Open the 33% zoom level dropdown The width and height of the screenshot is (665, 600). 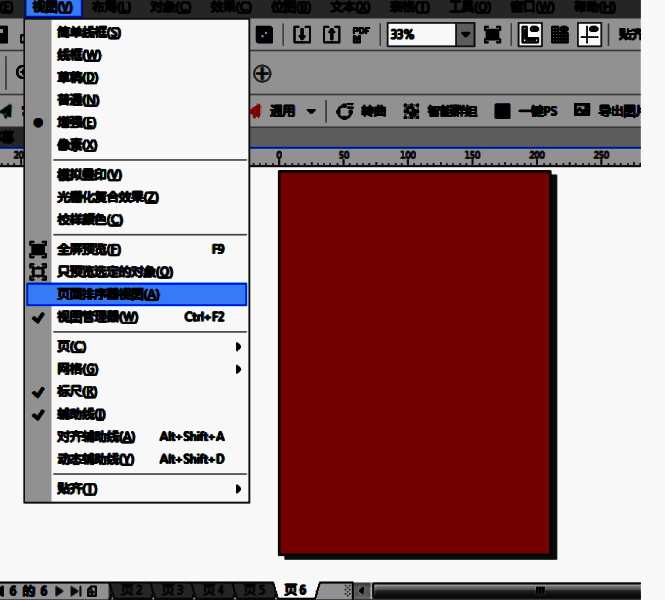pyautogui.click(x=465, y=34)
